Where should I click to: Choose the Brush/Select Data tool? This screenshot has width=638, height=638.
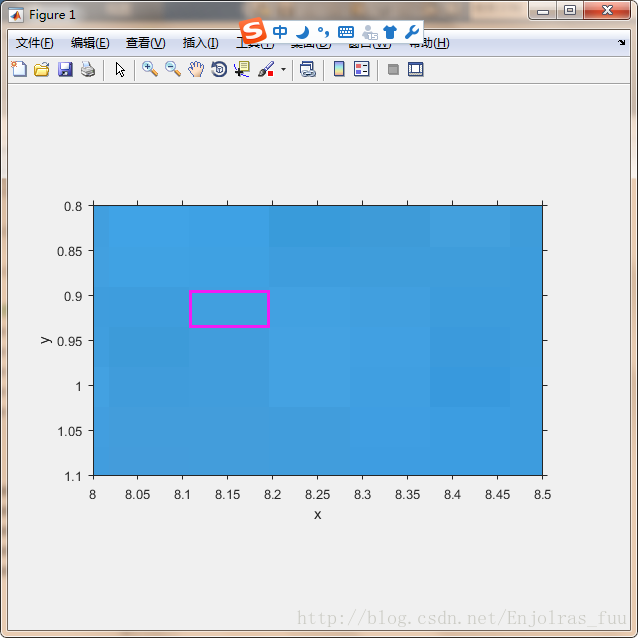point(267,69)
